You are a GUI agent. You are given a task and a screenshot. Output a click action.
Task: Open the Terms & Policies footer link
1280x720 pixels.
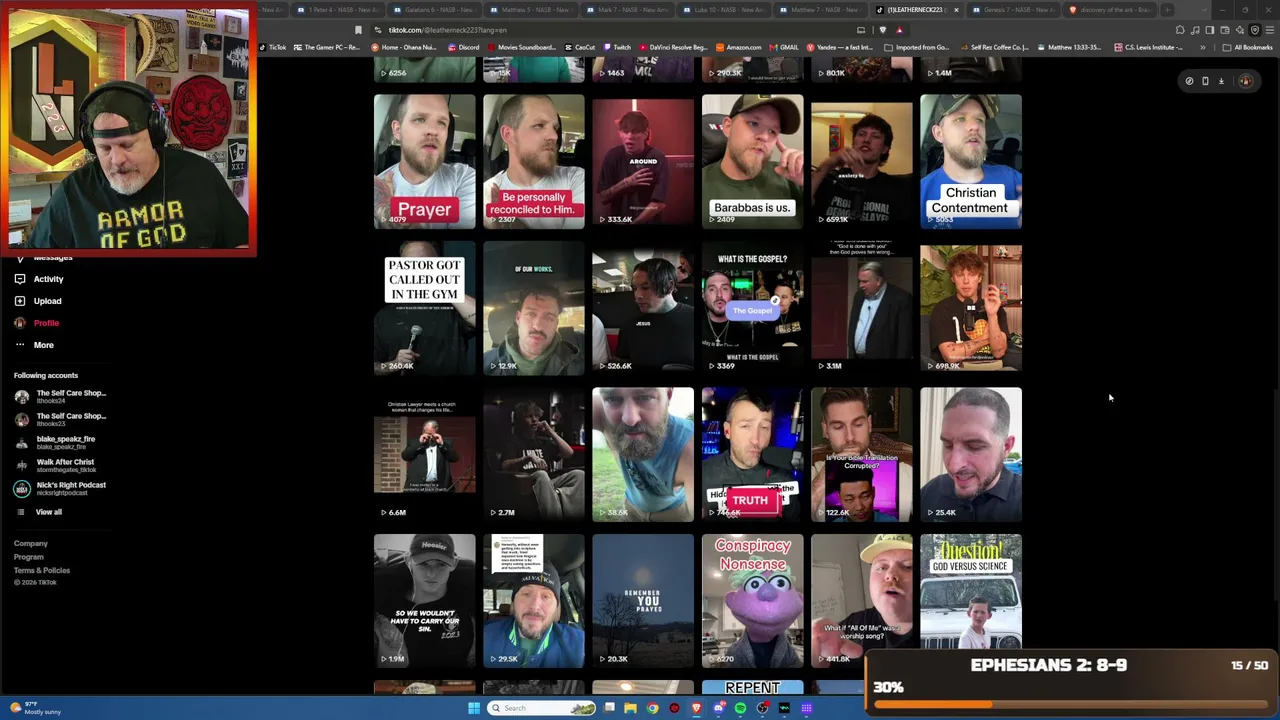coord(42,570)
